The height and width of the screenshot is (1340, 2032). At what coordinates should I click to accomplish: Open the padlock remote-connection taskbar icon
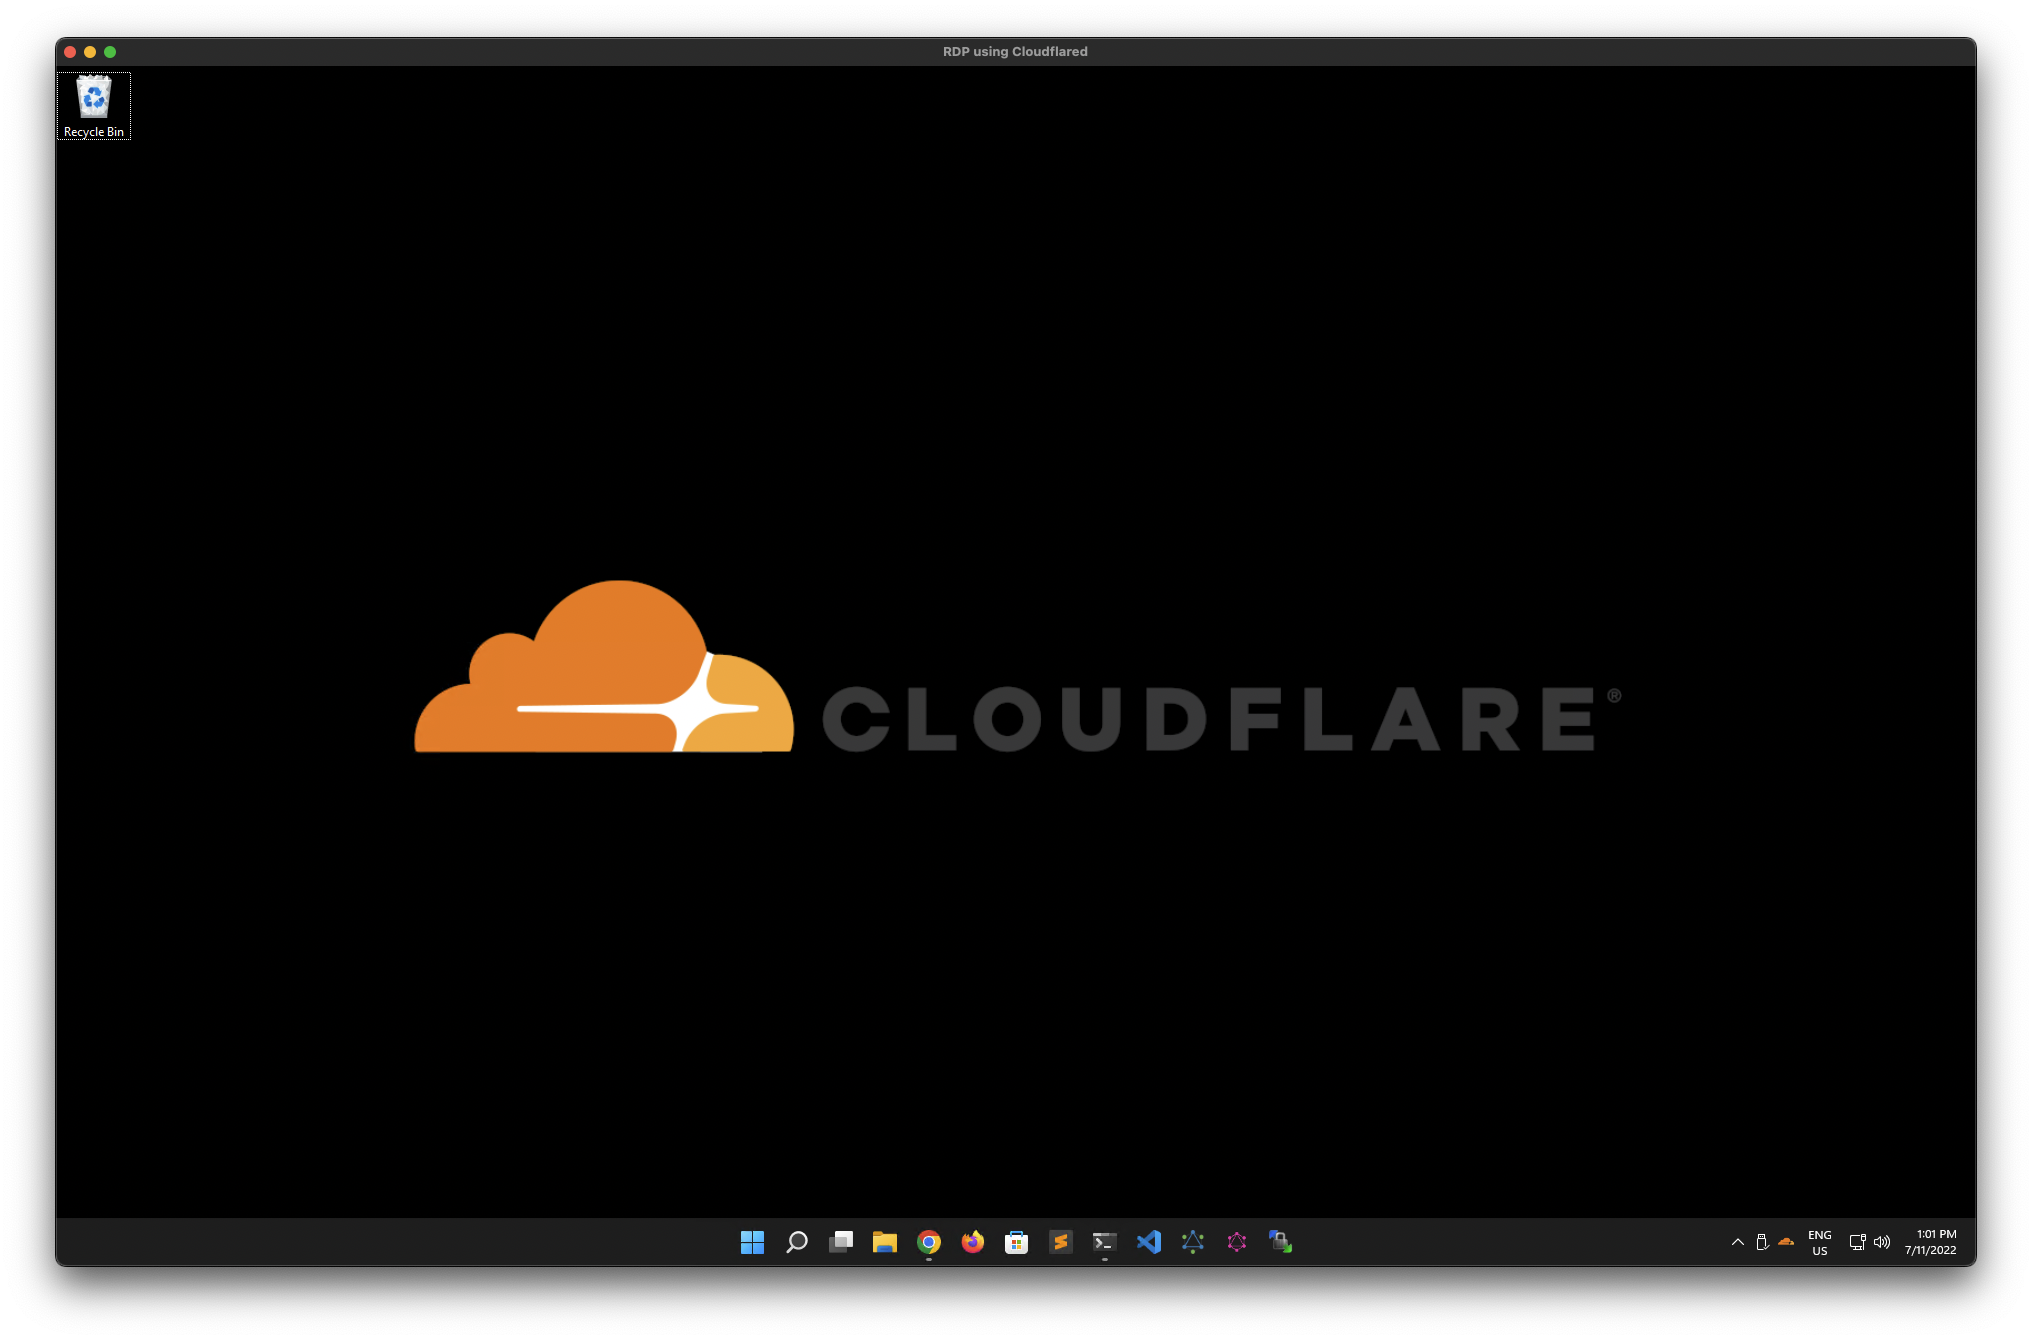pos(1281,1242)
